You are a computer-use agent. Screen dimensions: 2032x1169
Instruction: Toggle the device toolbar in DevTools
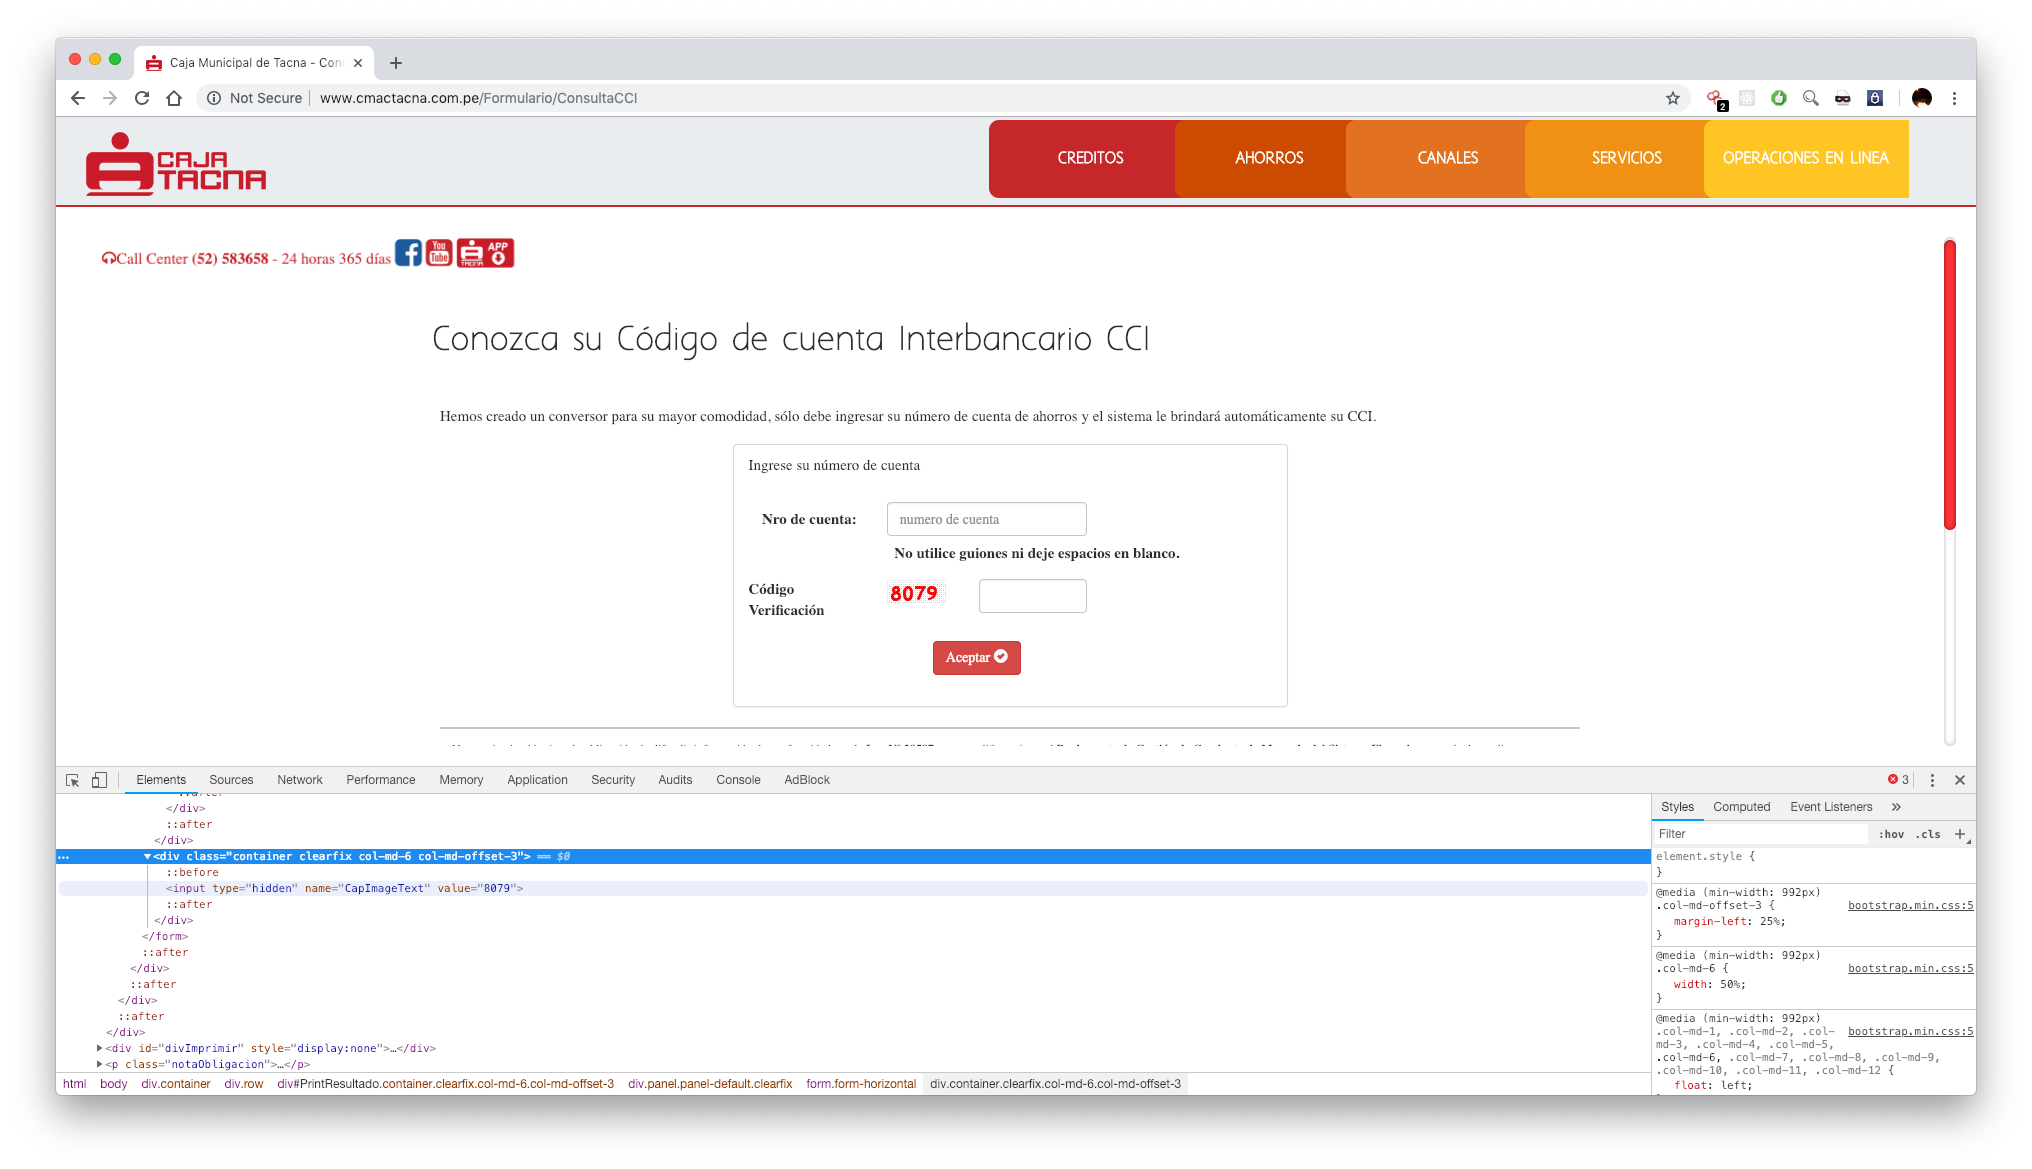pyautogui.click(x=98, y=779)
